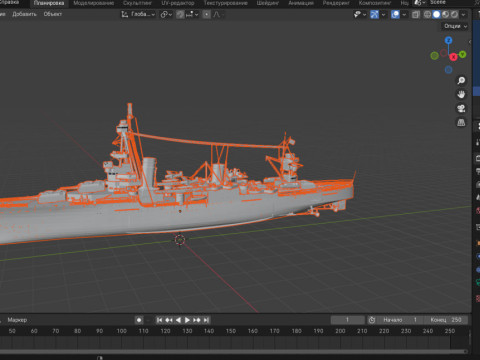Open the Маркер timeline menu
This screenshot has width=480, height=360.
coord(17,320)
